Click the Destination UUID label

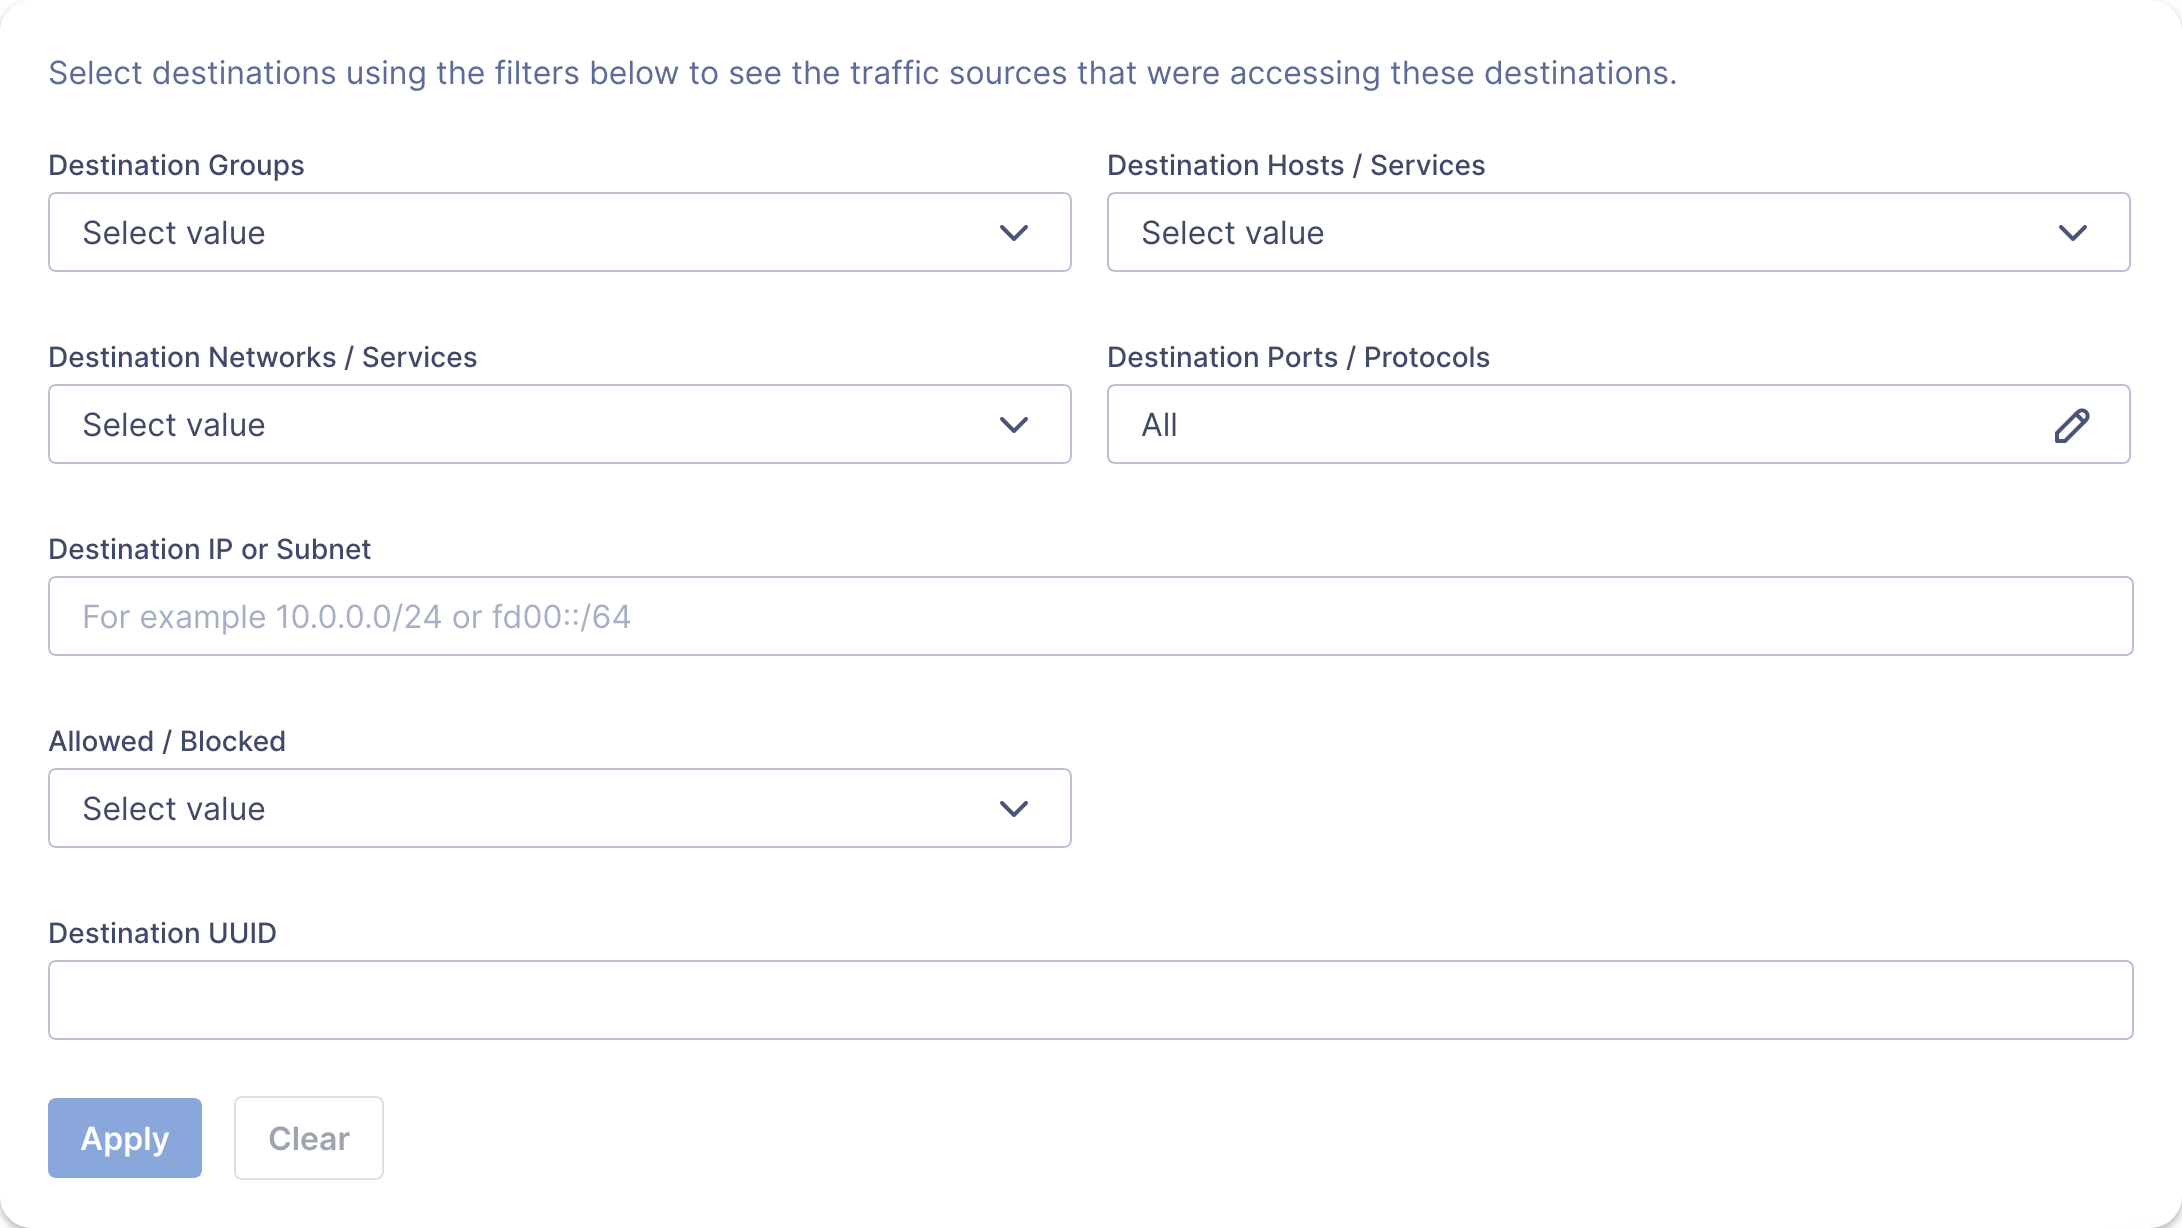[x=162, y=933]
